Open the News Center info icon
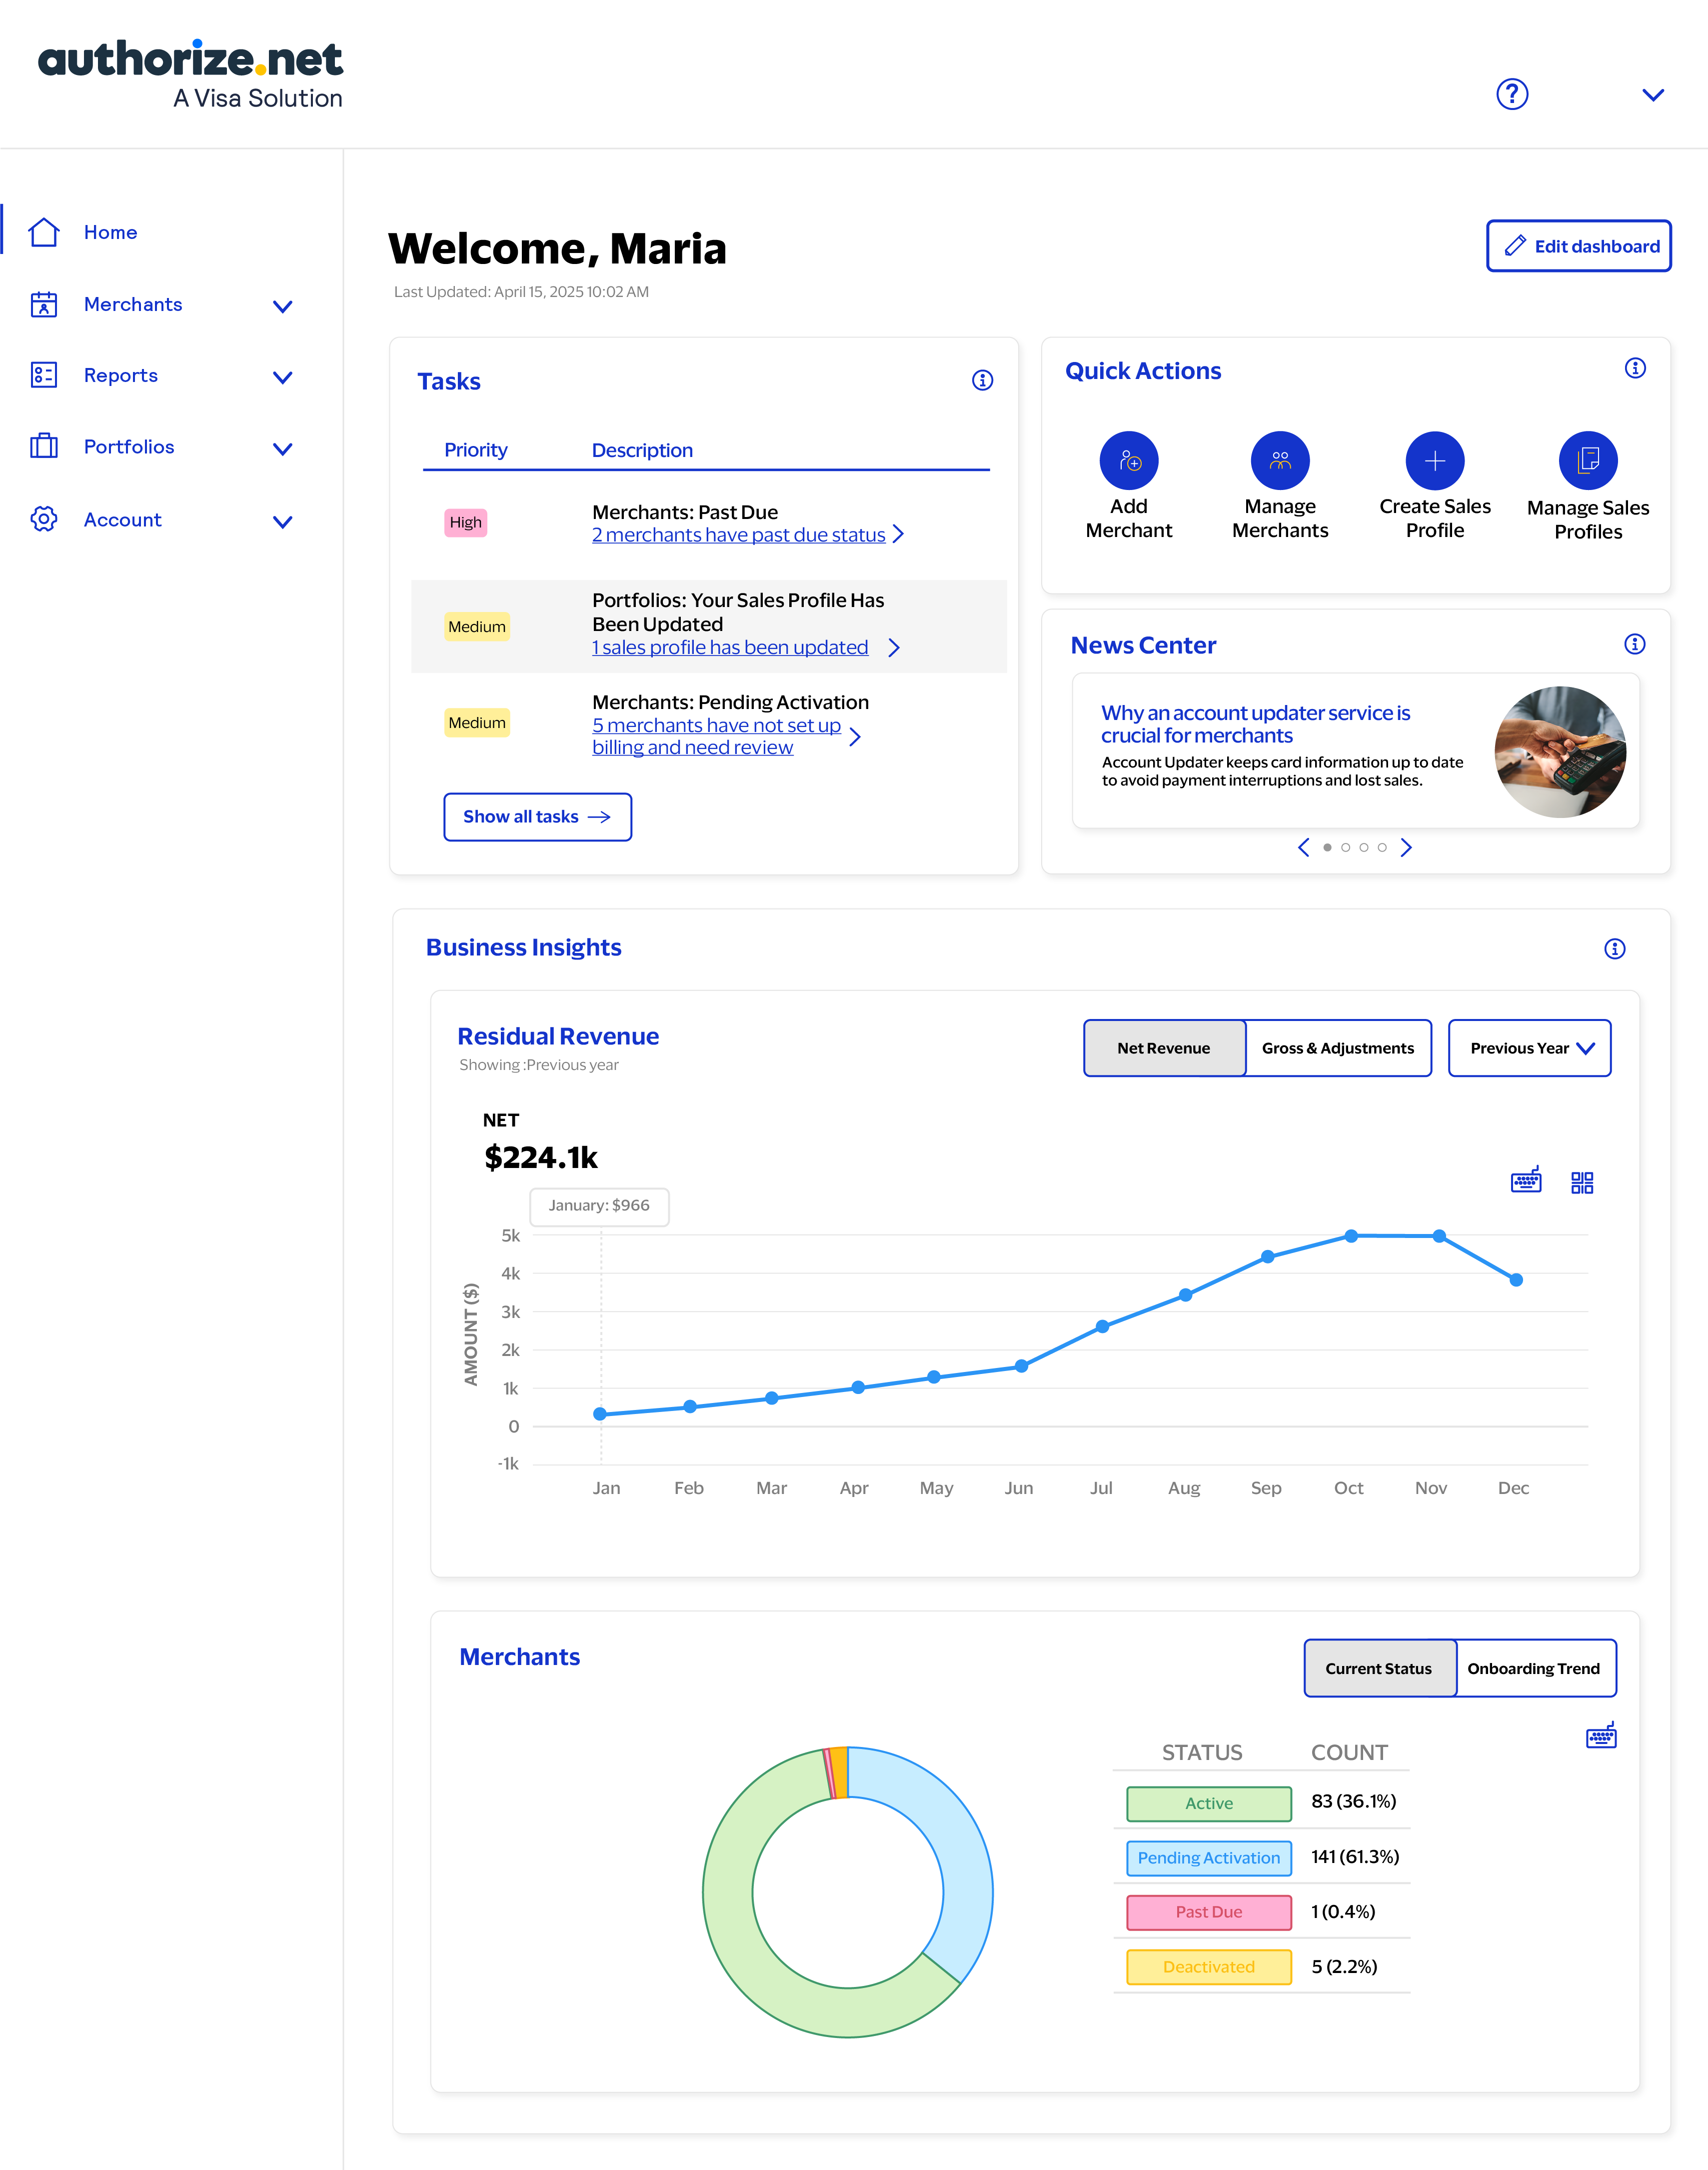Image resolution: width=1708 pixels, height=2170 pixels. (1635, 644)
